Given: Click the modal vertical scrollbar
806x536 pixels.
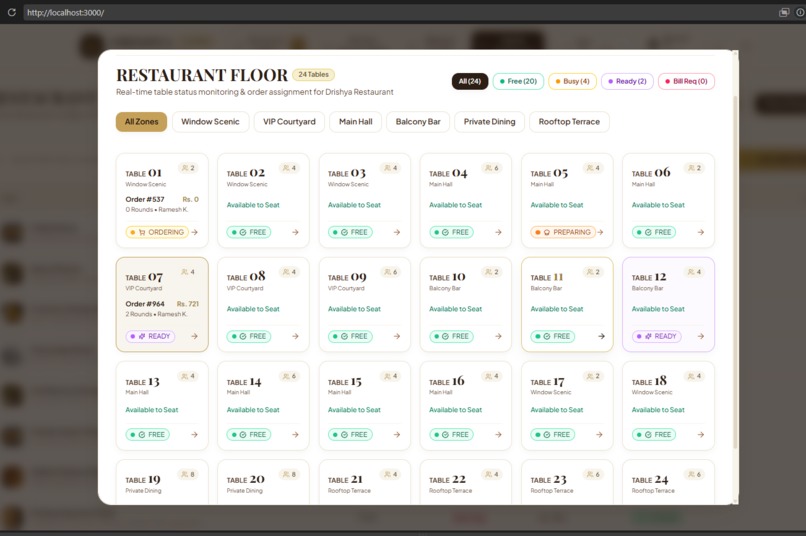Looking at the screenshot, I should (x=735, y=272).
